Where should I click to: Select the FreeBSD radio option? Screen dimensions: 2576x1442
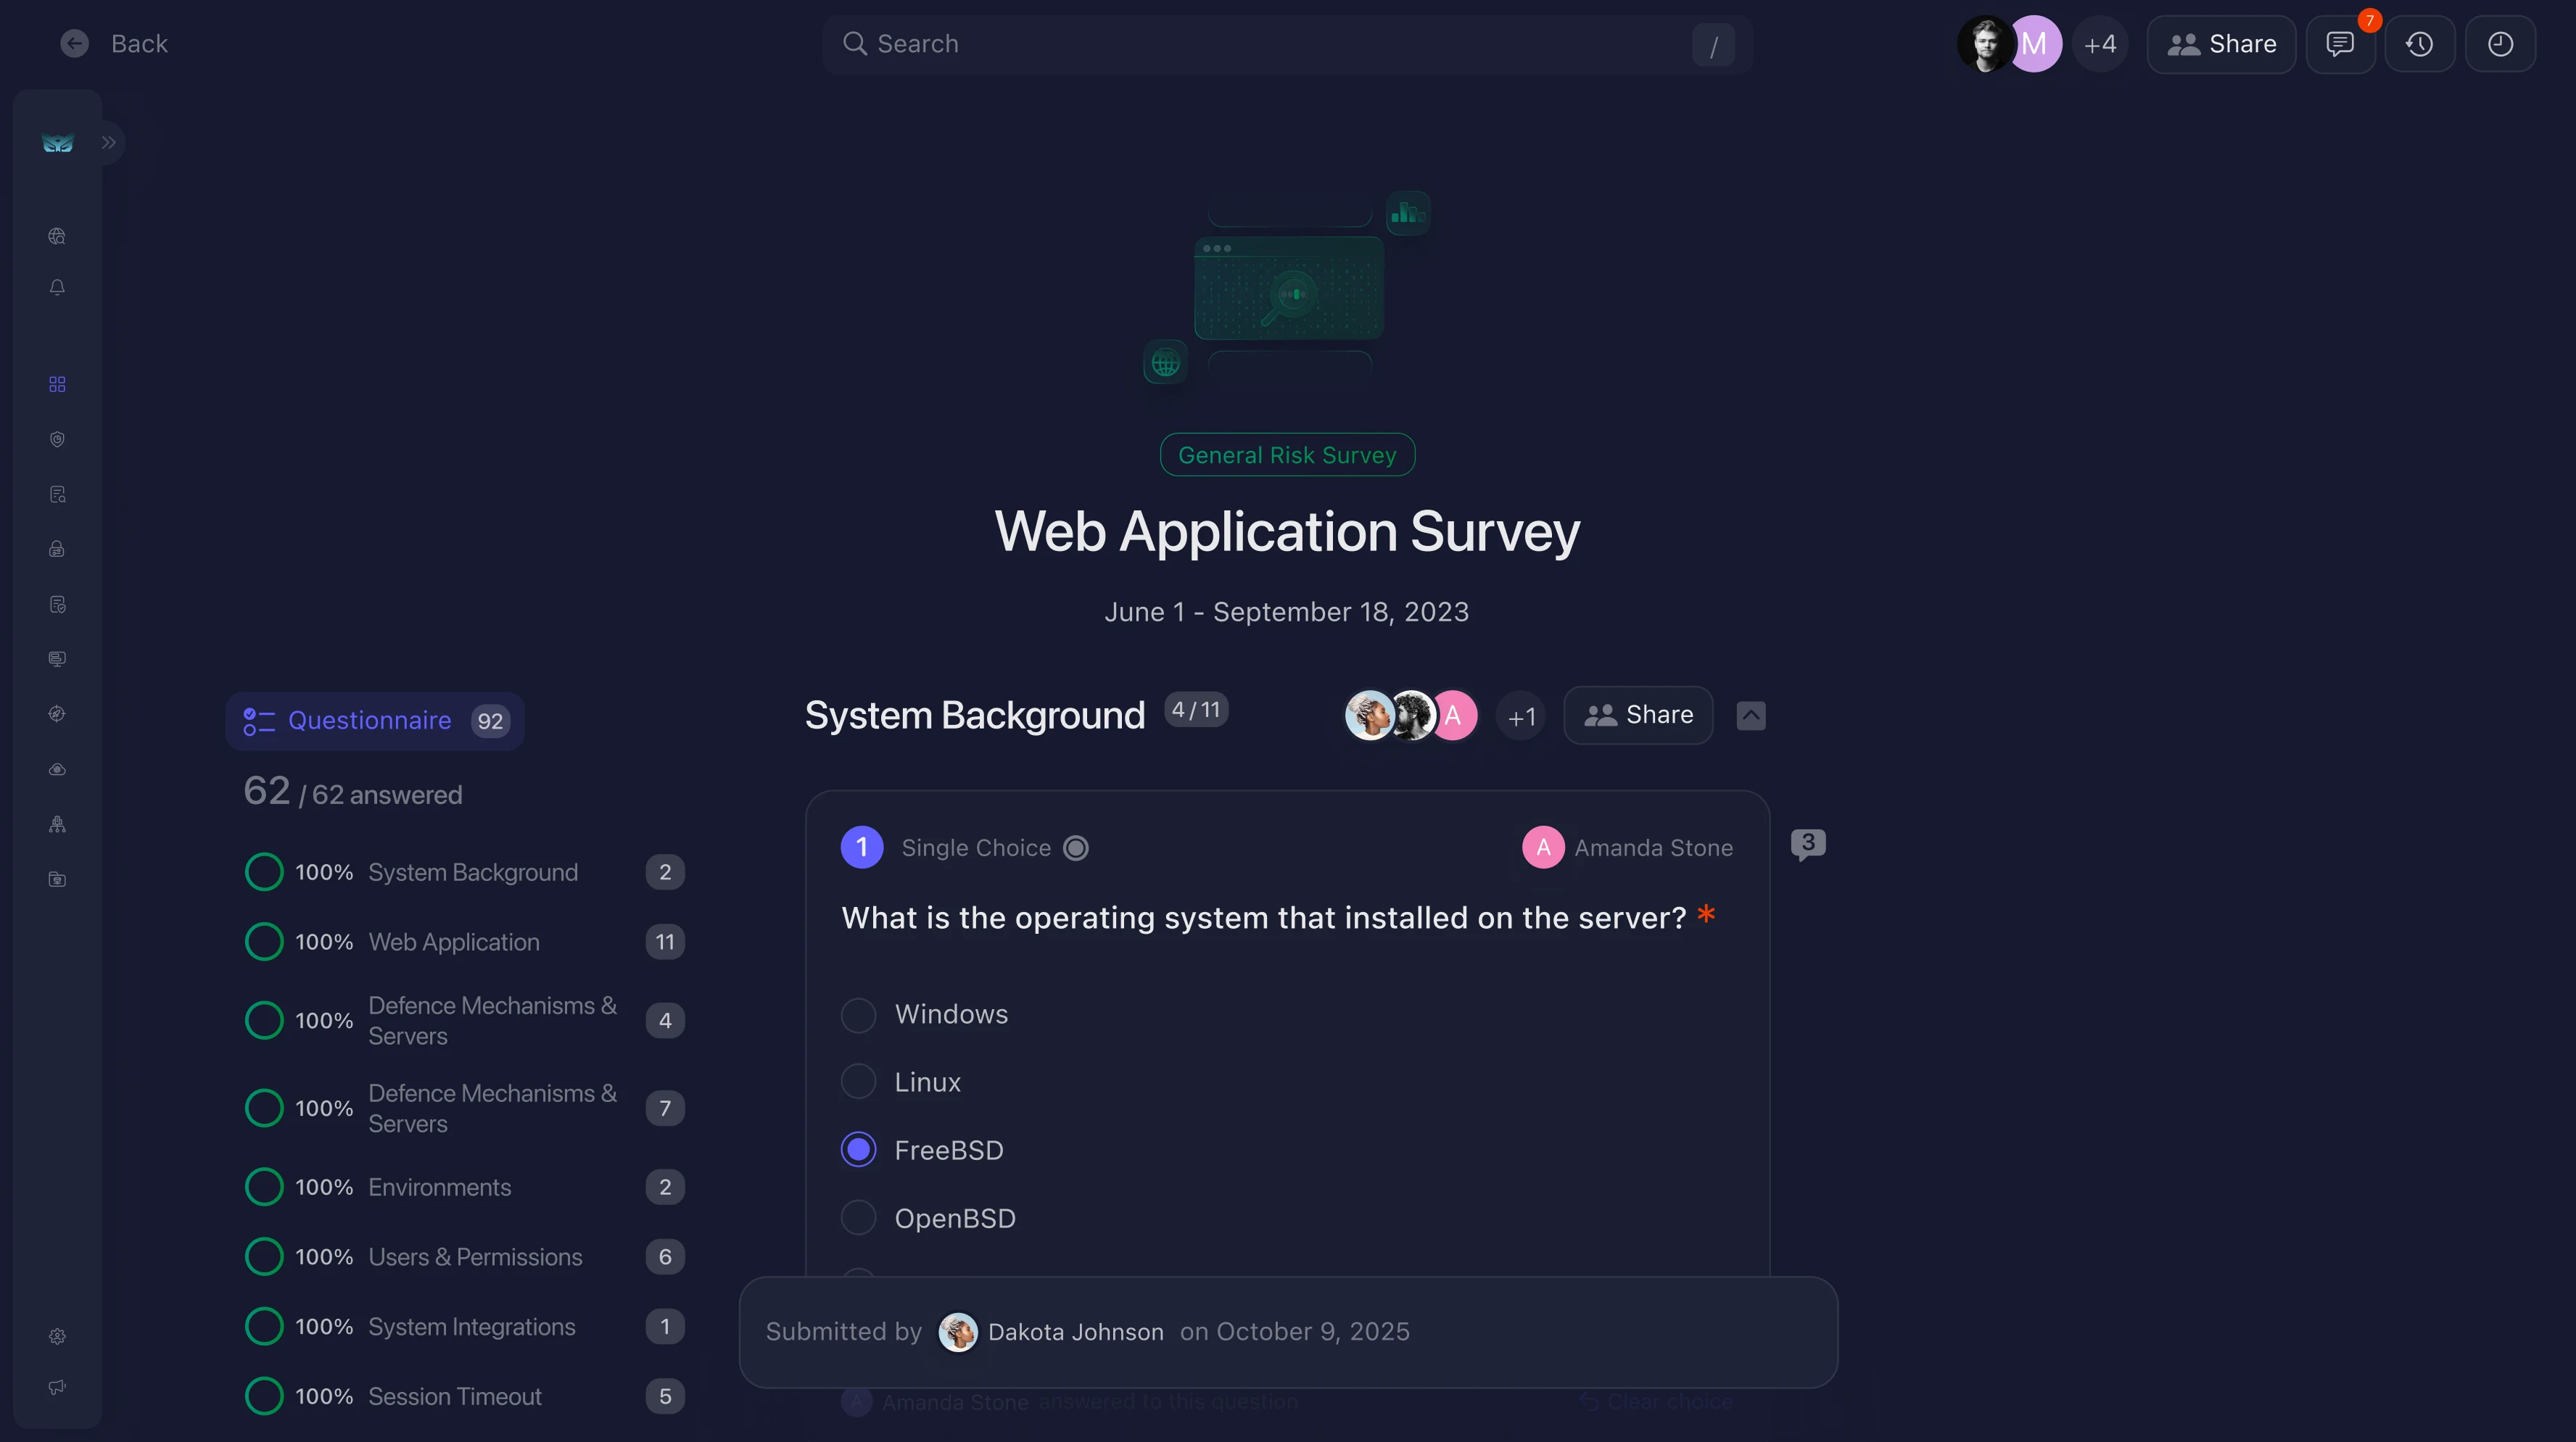[859, 1150]
